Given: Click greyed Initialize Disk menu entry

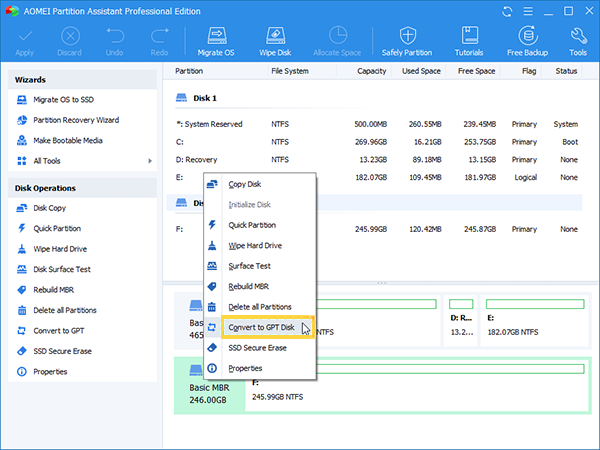Looking at the screenshot, I should click(260, 205).
